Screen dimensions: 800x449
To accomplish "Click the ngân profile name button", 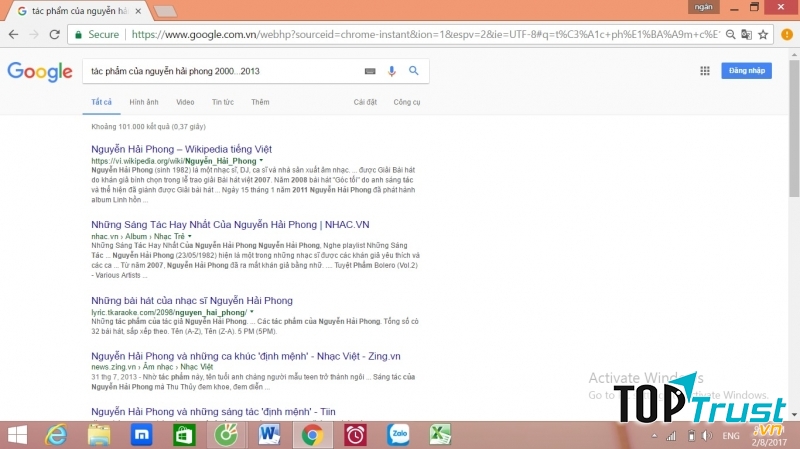I will 704,7.
